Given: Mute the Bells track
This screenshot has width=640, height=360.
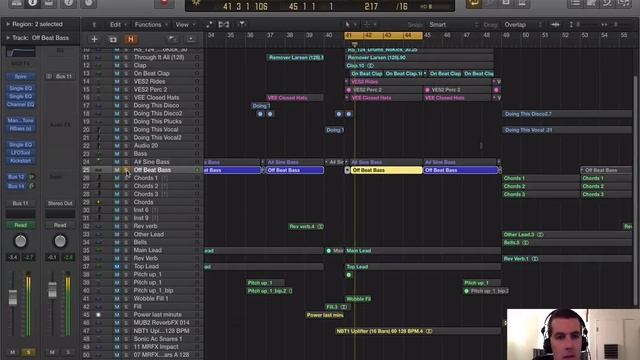Looking at the screenshot, I should [x=117, y=242].
